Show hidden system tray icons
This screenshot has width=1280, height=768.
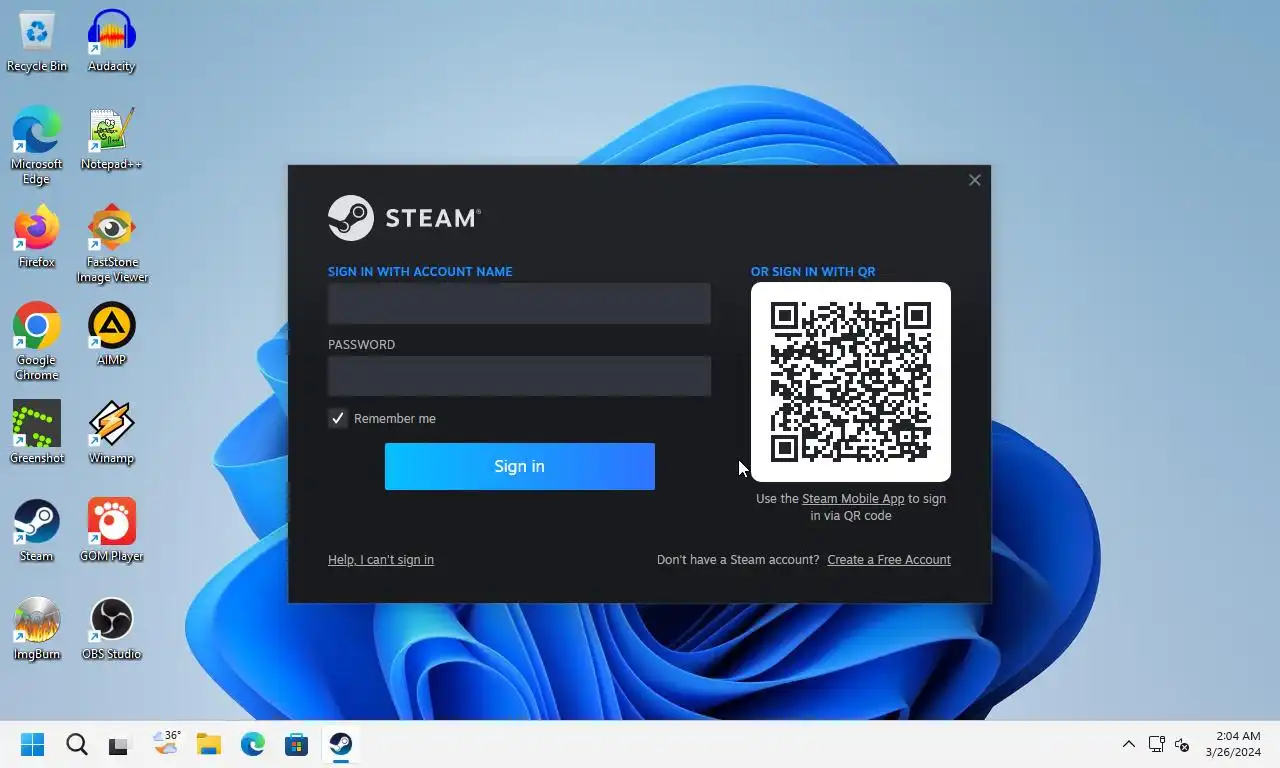(x=1128, y=744)
